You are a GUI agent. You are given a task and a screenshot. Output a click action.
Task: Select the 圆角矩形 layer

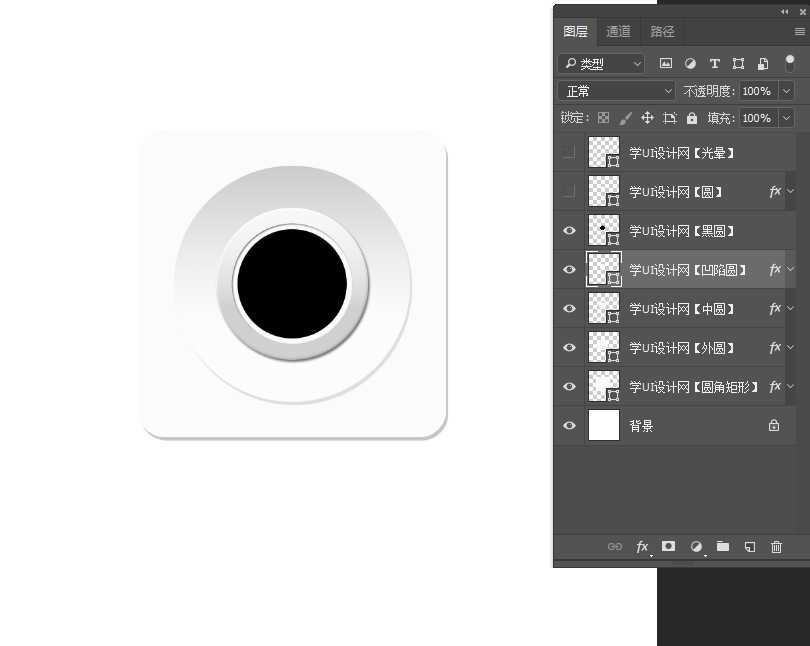coord(692,387)
